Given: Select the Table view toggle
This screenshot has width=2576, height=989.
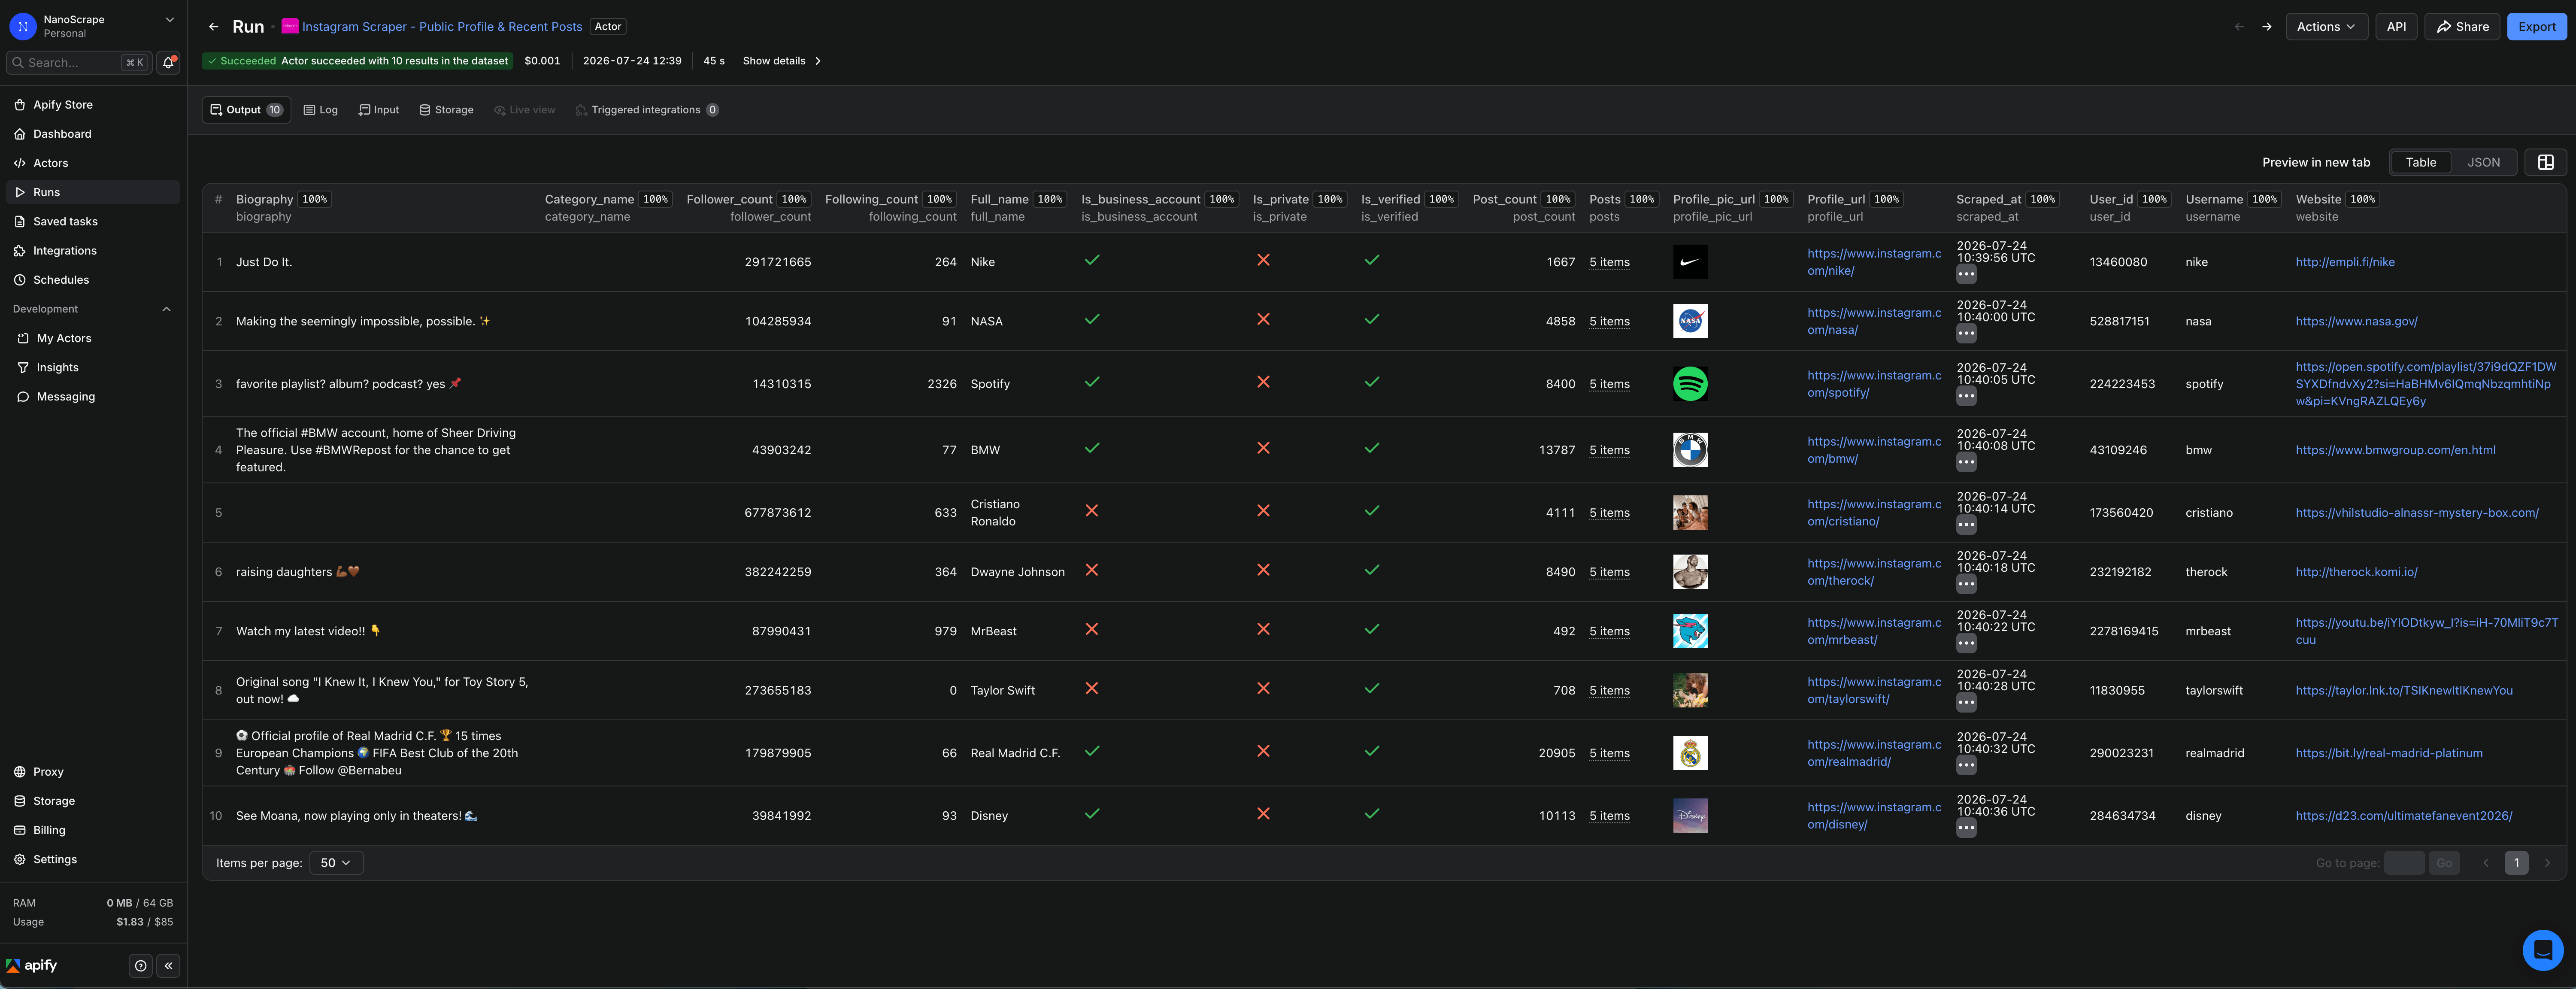Looking at the screenshot, I should [2420, 162].
